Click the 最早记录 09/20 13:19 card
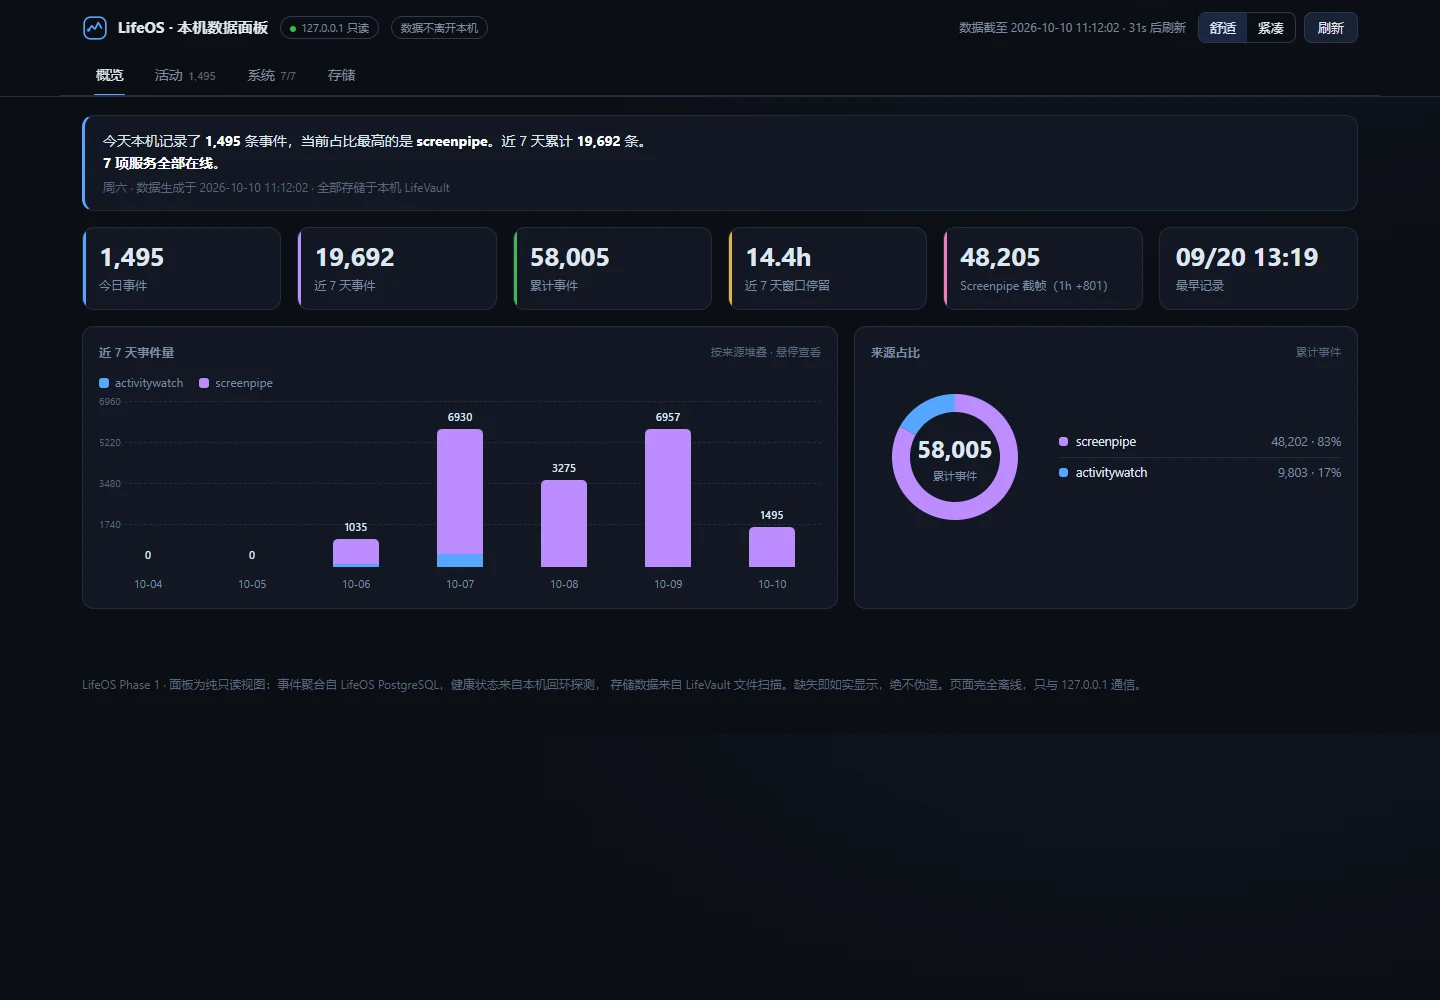1440x1000 pixels. [x=1258, y=268]
